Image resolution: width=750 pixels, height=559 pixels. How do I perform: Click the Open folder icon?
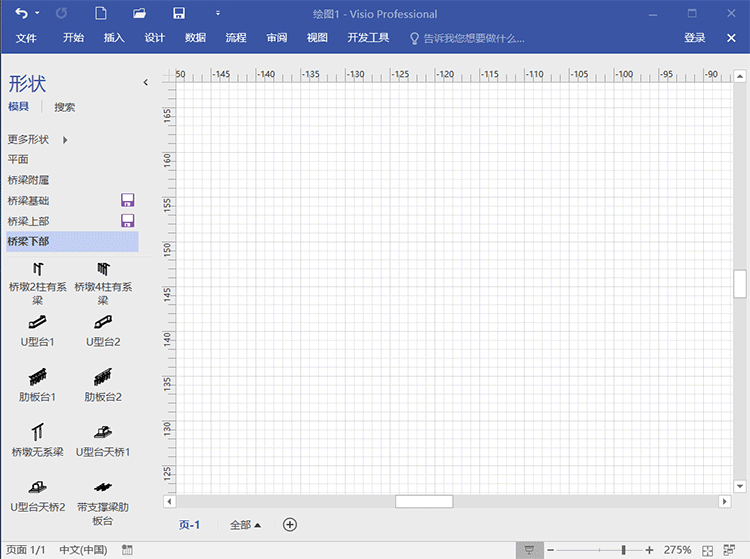tap(139, 13)
